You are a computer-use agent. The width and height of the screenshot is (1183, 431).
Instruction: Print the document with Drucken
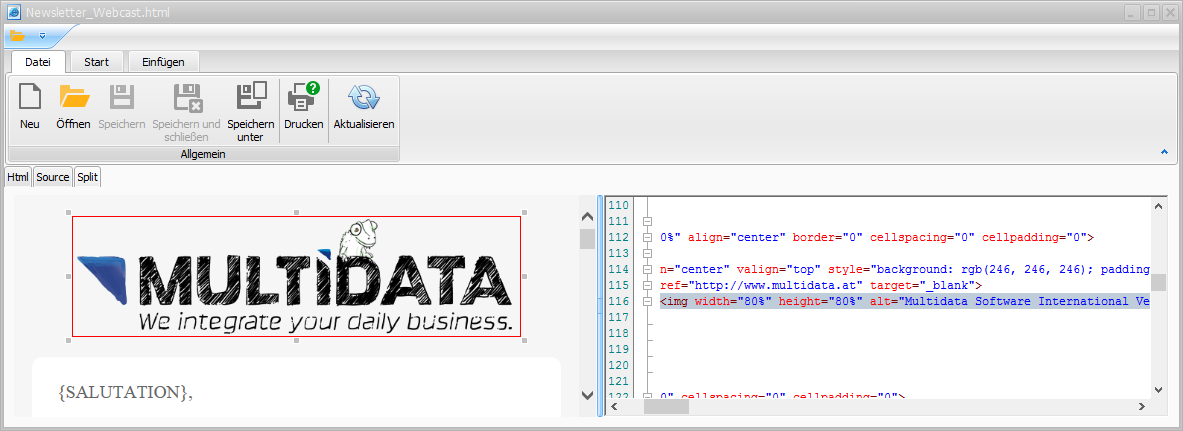pyautogui.click(x=304, y=96)
